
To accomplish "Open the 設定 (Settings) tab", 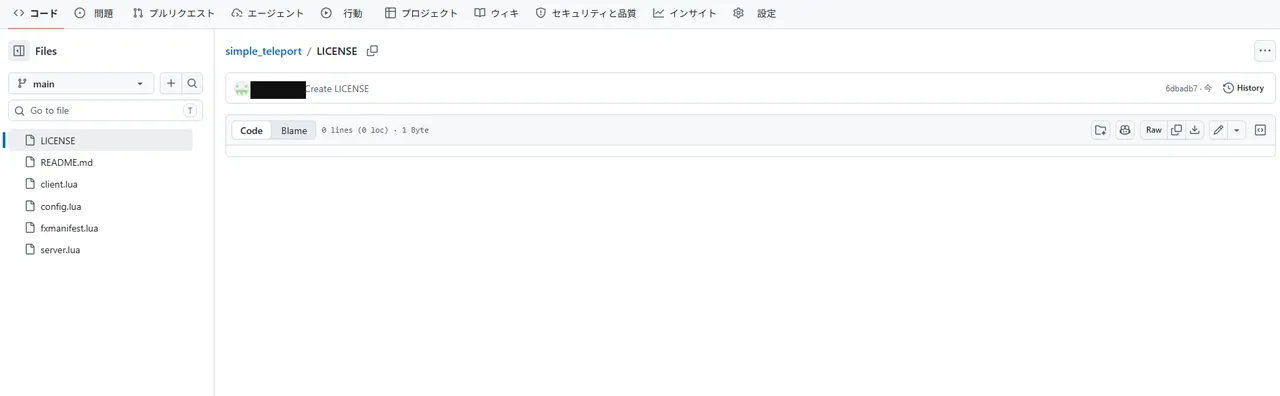I will coord(754,14).
